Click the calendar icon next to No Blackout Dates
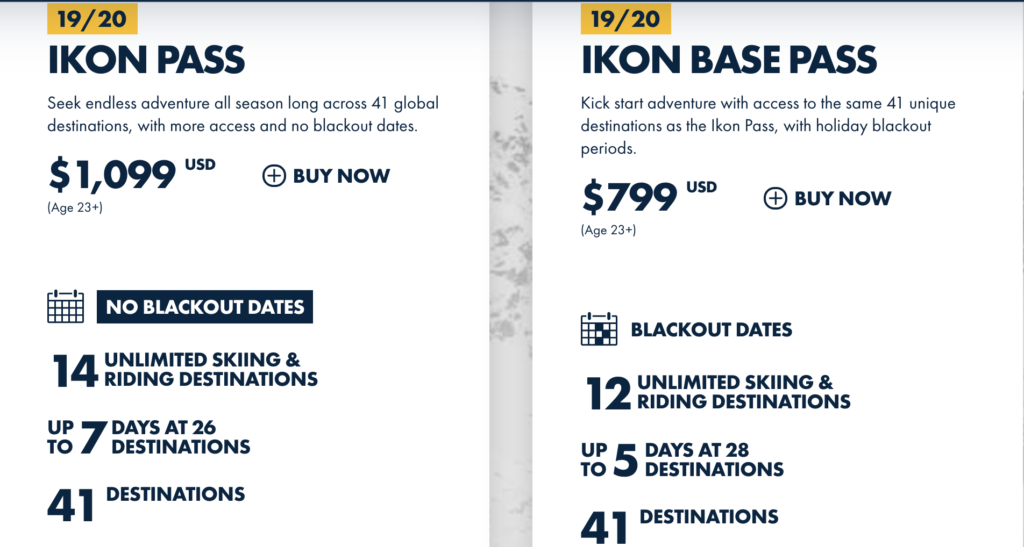 [x=66, y=307]
